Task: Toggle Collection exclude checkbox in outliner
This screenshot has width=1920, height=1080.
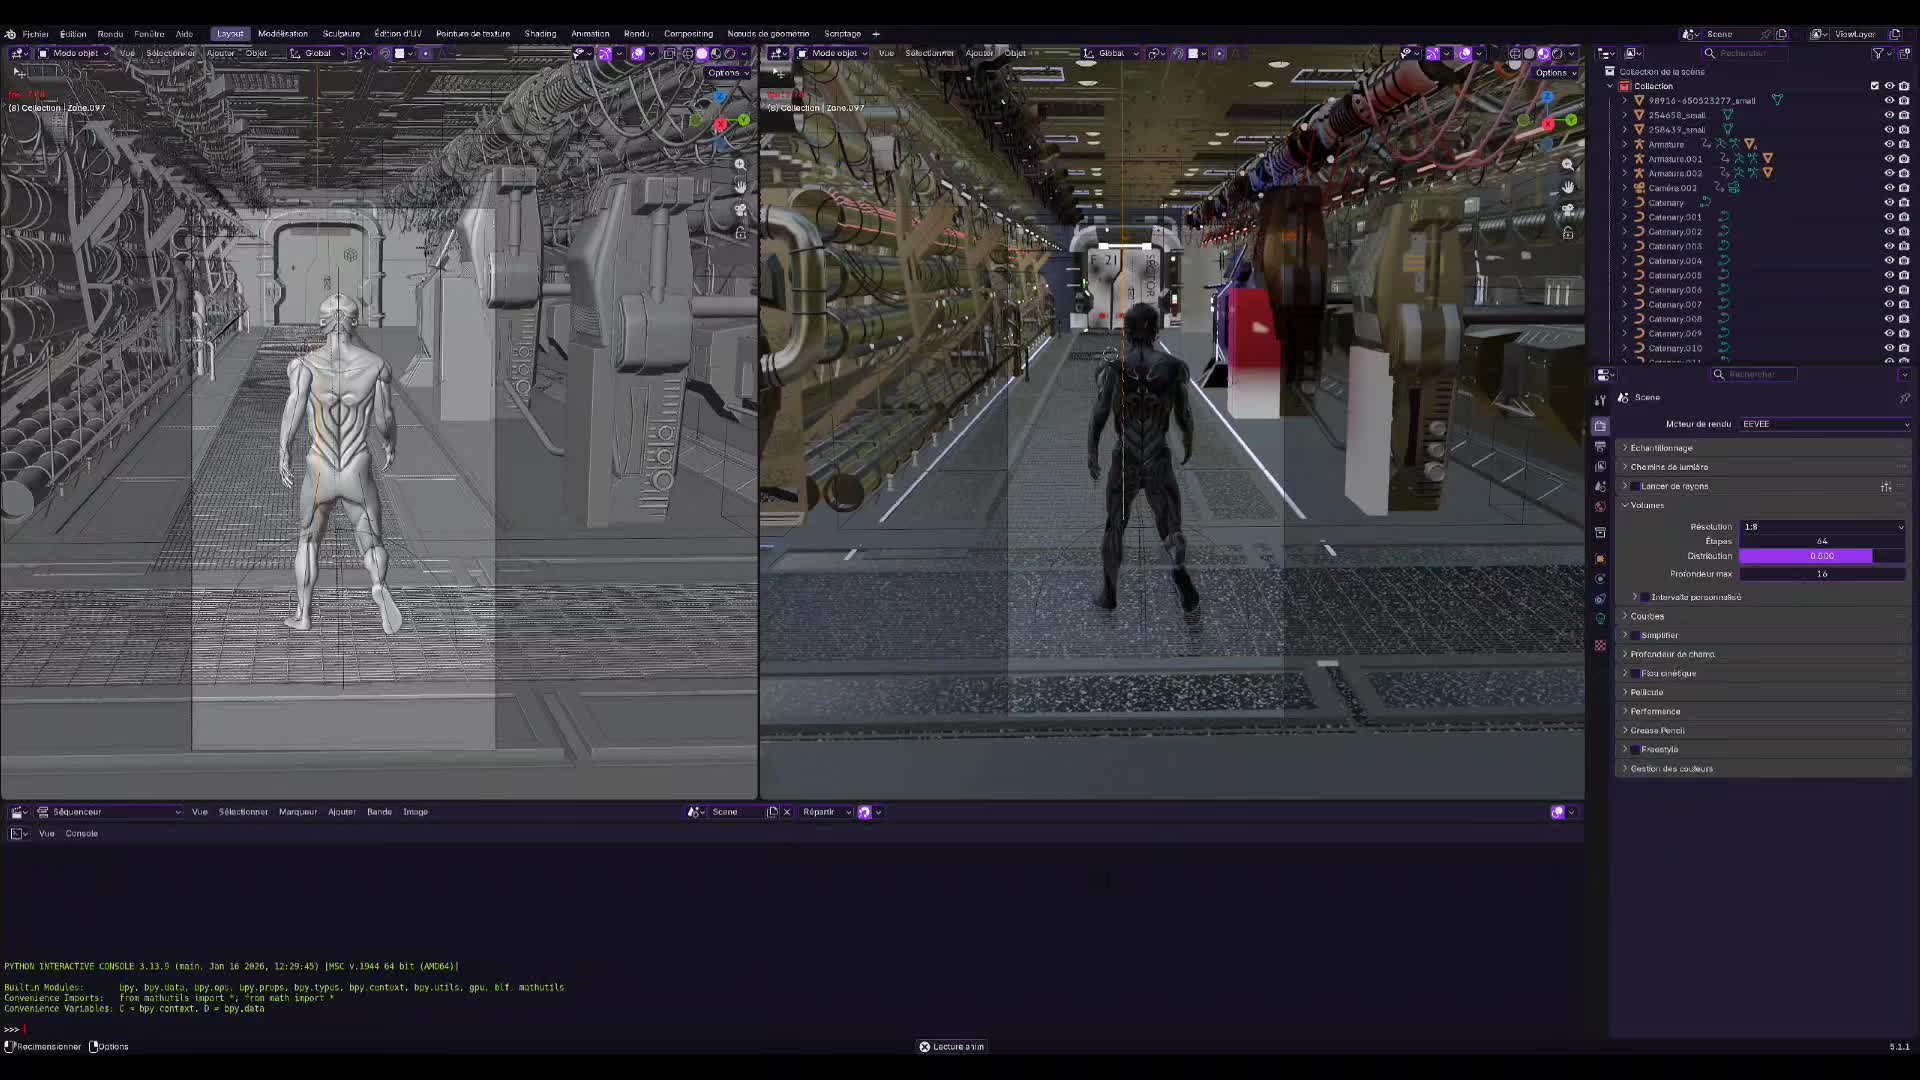Action: tap(1875, 86)
